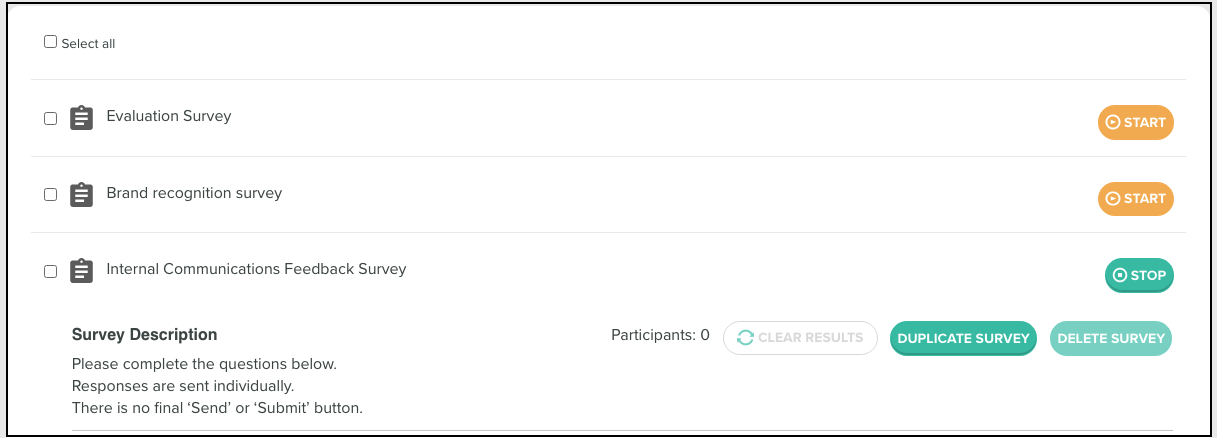Click play icon on Evaluation Survey Start
The width and height of the screenshot is (1217, 438).
click(1113, 122)
